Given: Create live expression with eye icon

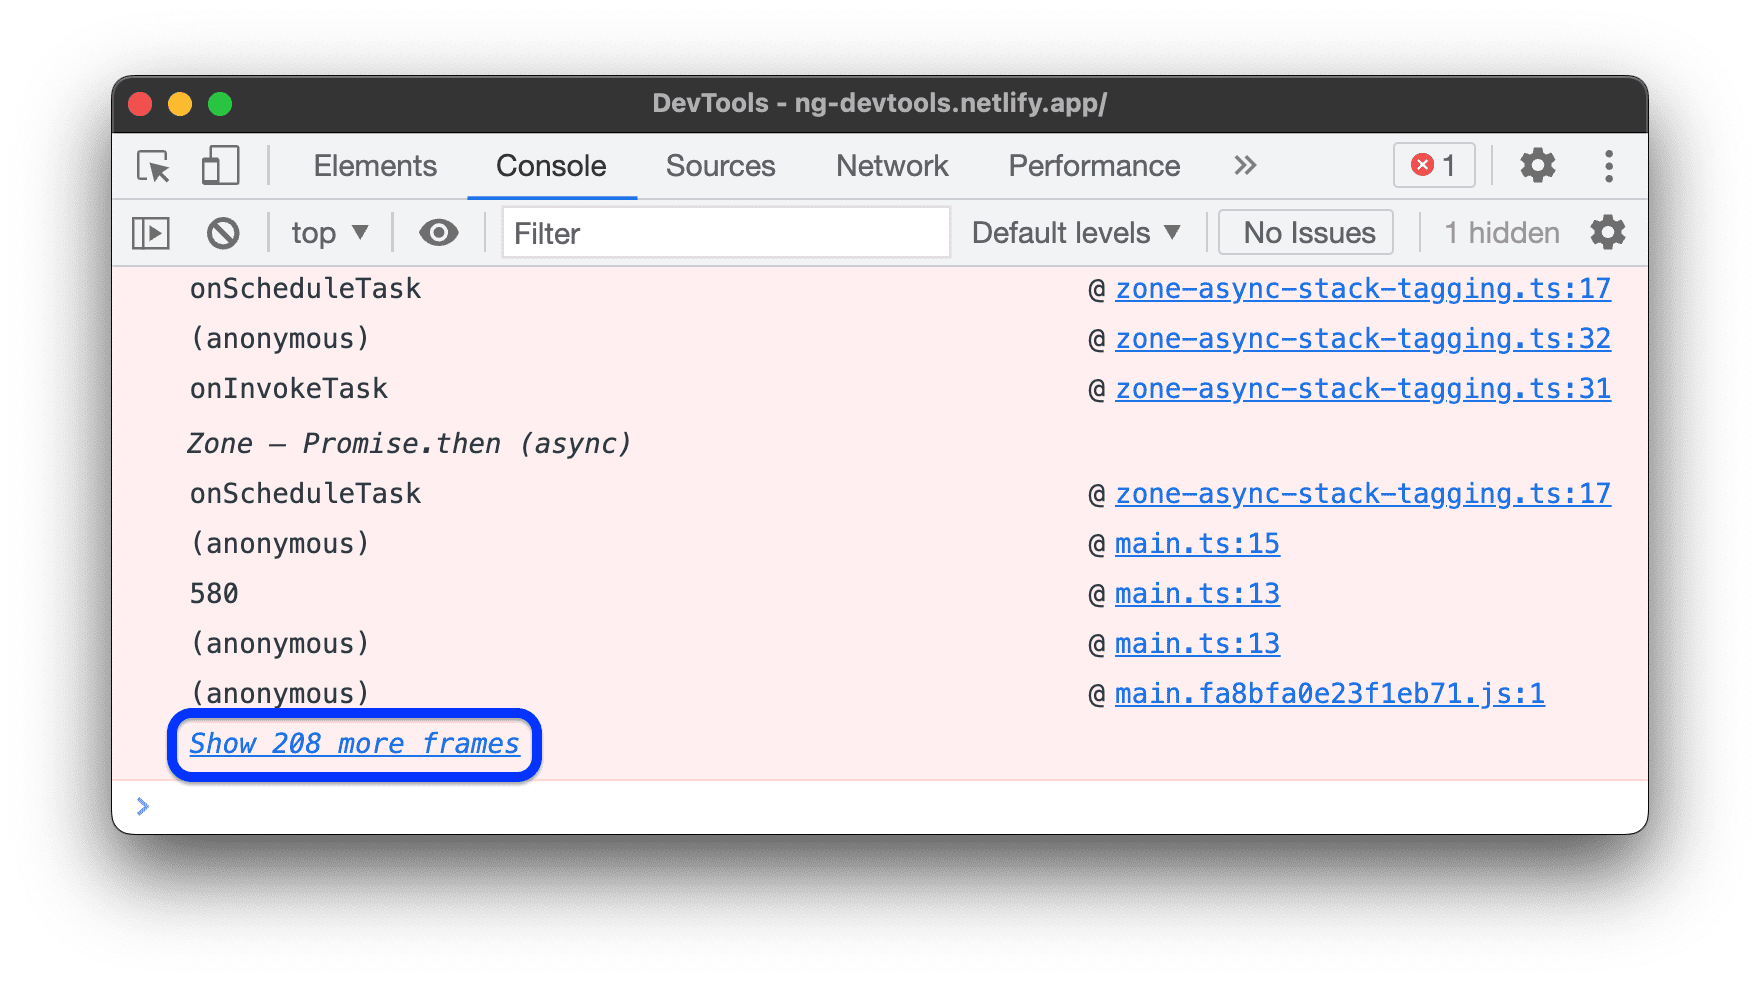Looking at the screenshot, I should [438, 234].
